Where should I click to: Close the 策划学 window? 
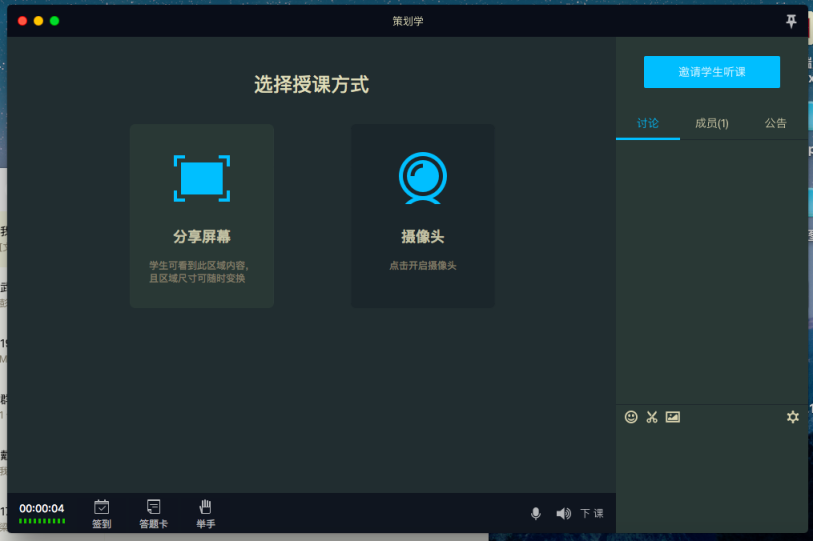(x=22, y=21)
